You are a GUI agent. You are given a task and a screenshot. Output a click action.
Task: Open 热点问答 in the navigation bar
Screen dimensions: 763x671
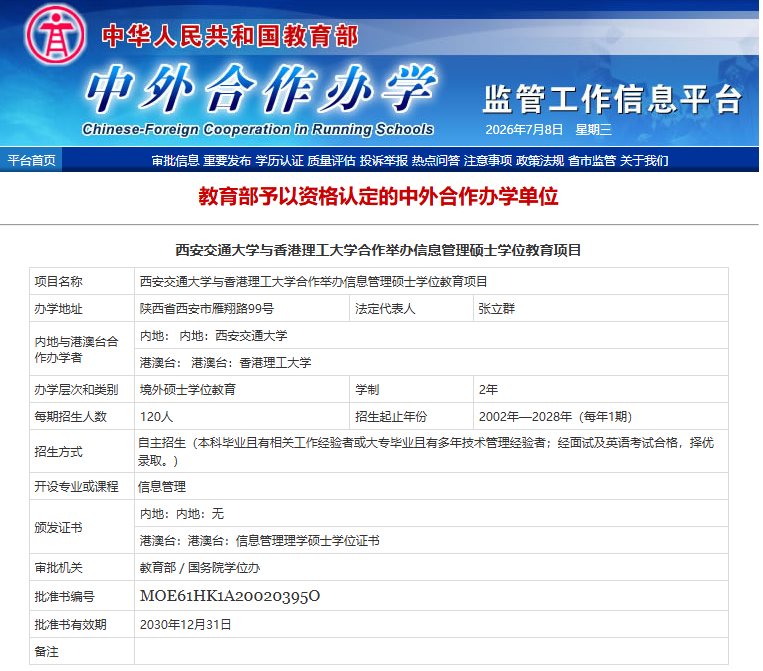click(436, 161)
